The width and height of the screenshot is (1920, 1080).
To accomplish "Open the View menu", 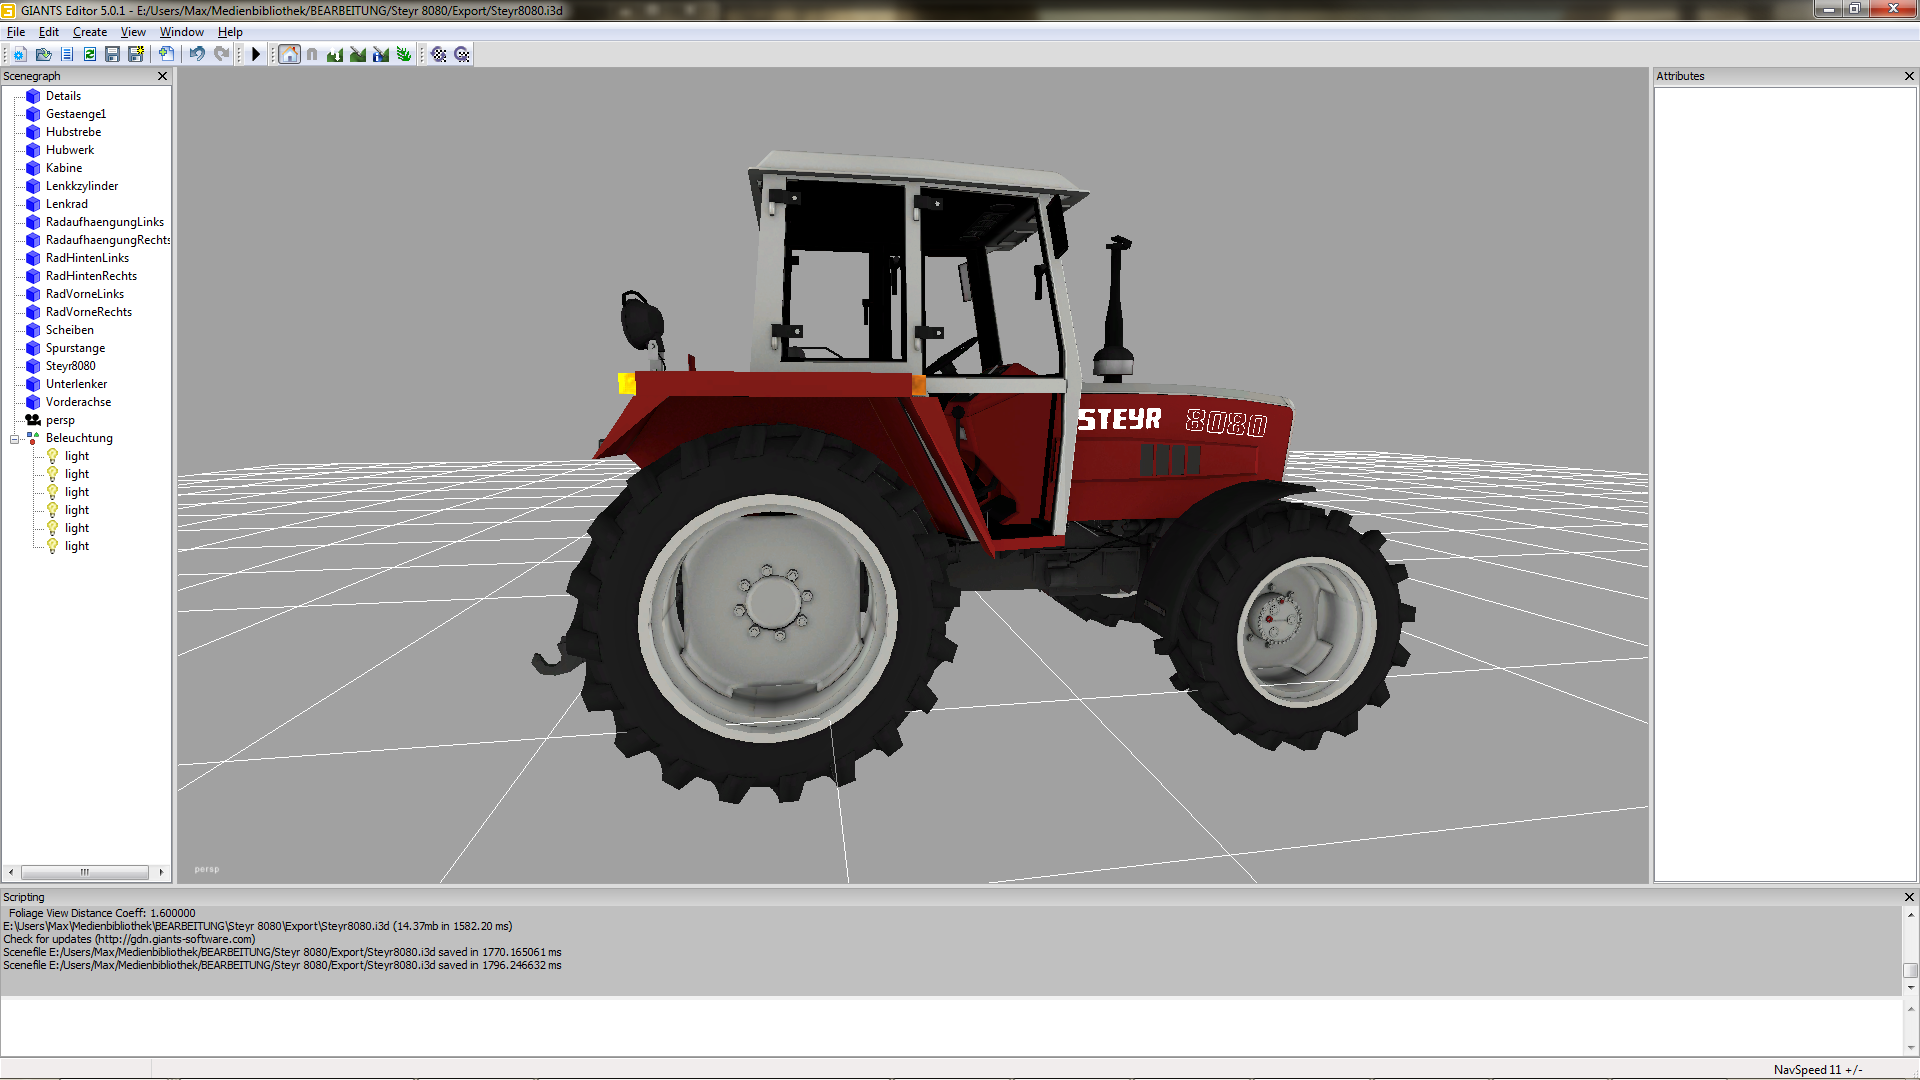I will [x=133, y=32].
